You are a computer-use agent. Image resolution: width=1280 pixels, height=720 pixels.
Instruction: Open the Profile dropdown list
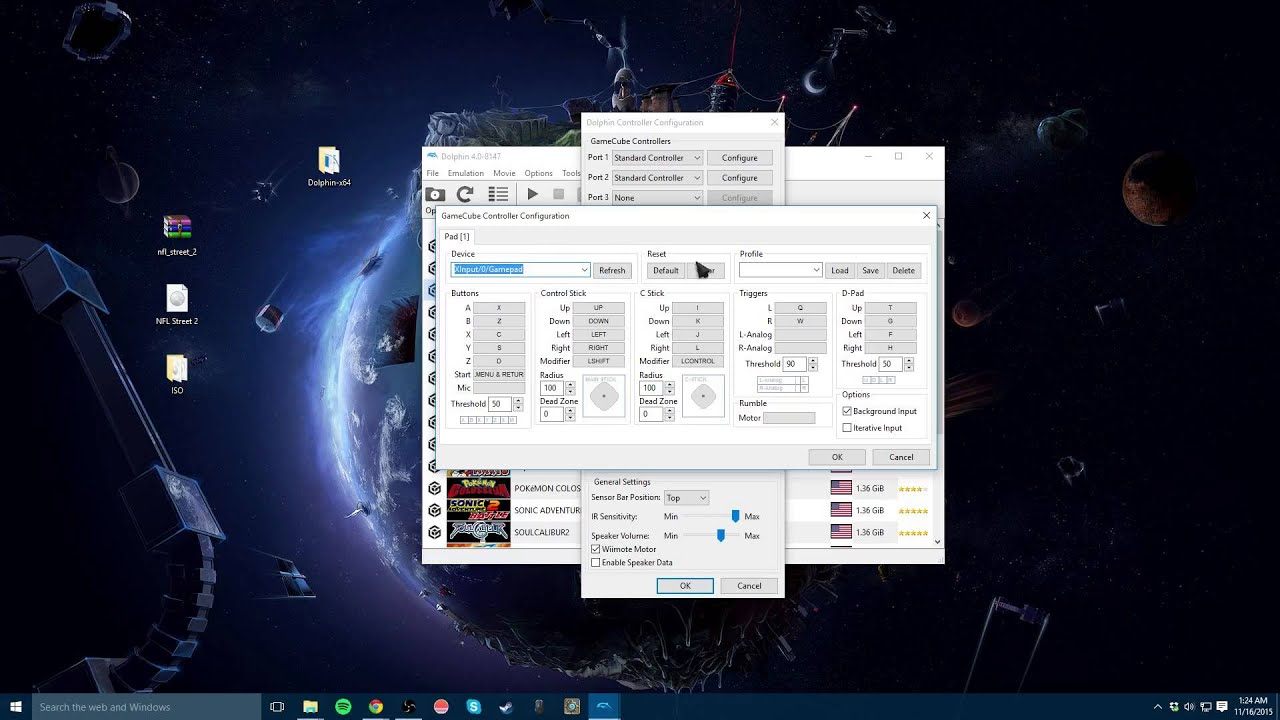[816, 270]
